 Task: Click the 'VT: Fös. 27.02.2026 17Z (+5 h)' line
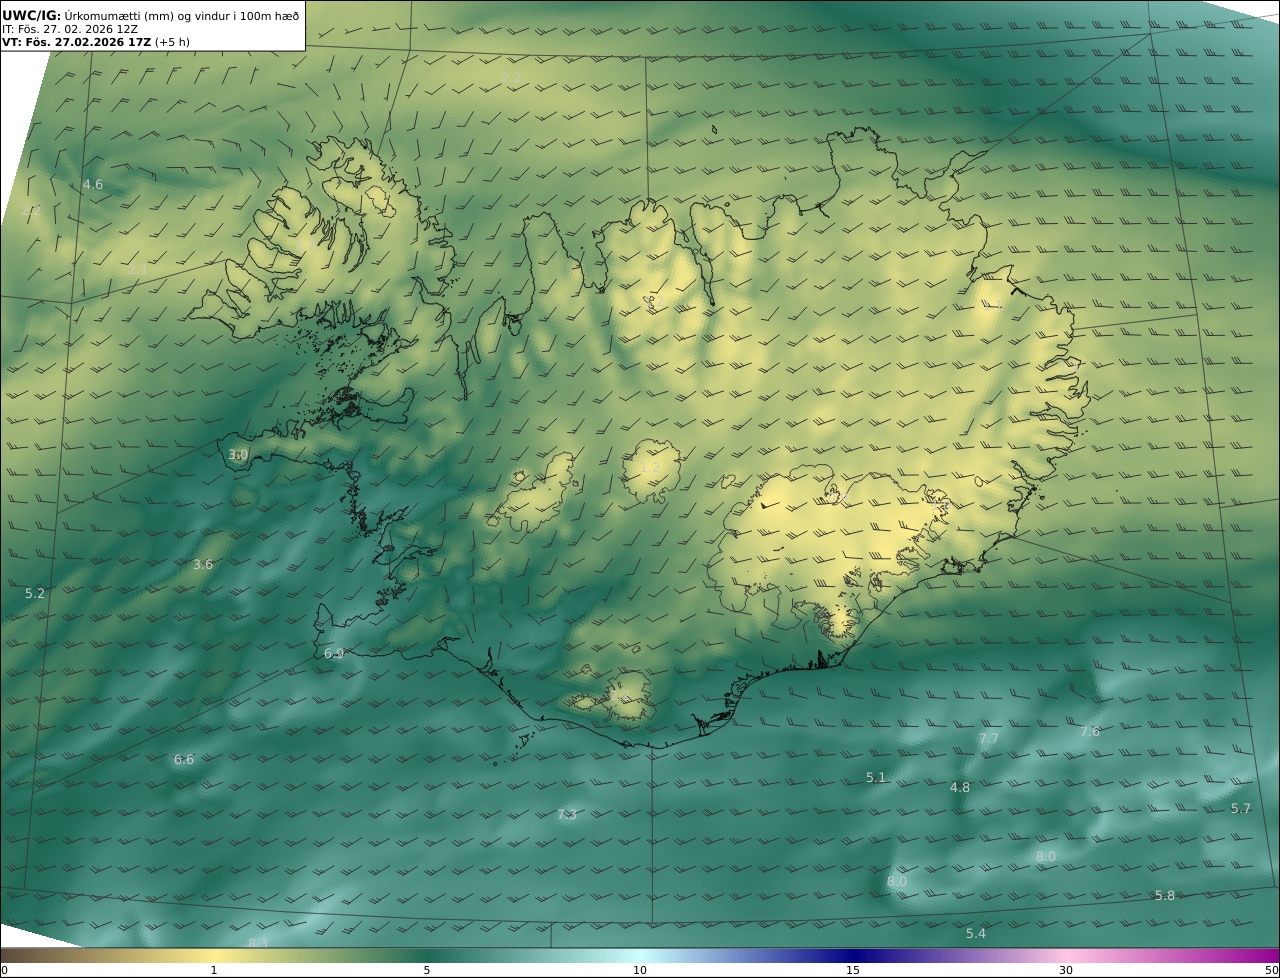pyautogui.click(x=96, y=42)
